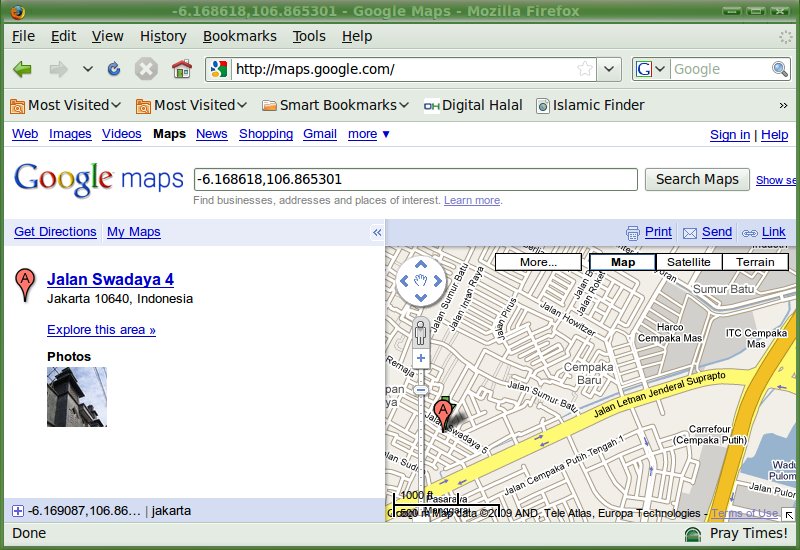
Task: Click the green Back arrow button
Action: [23, 69]
